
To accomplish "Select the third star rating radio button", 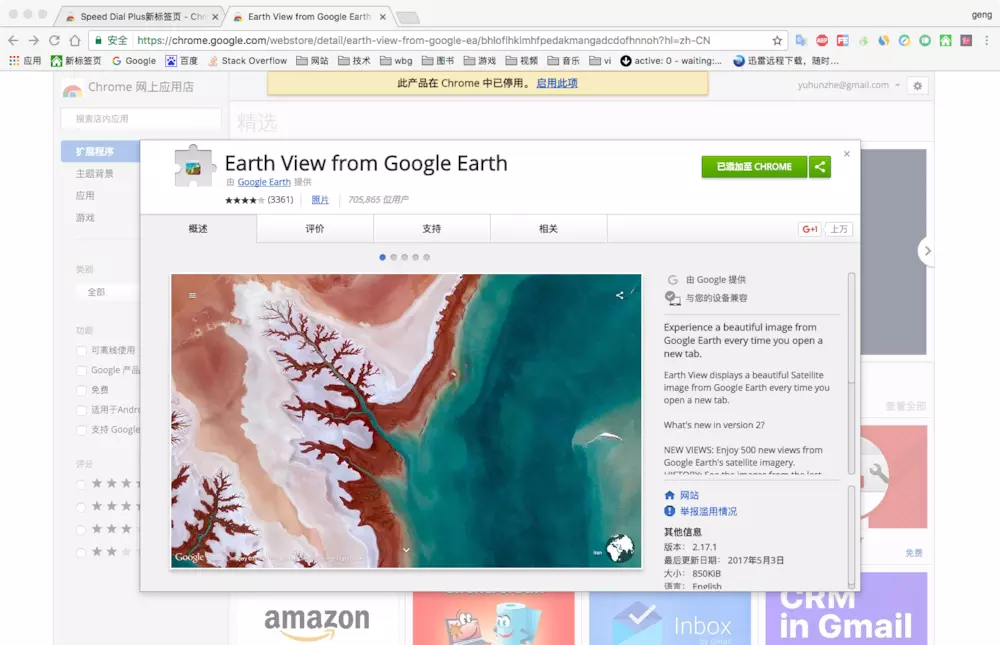I will [x=81, y=530].
